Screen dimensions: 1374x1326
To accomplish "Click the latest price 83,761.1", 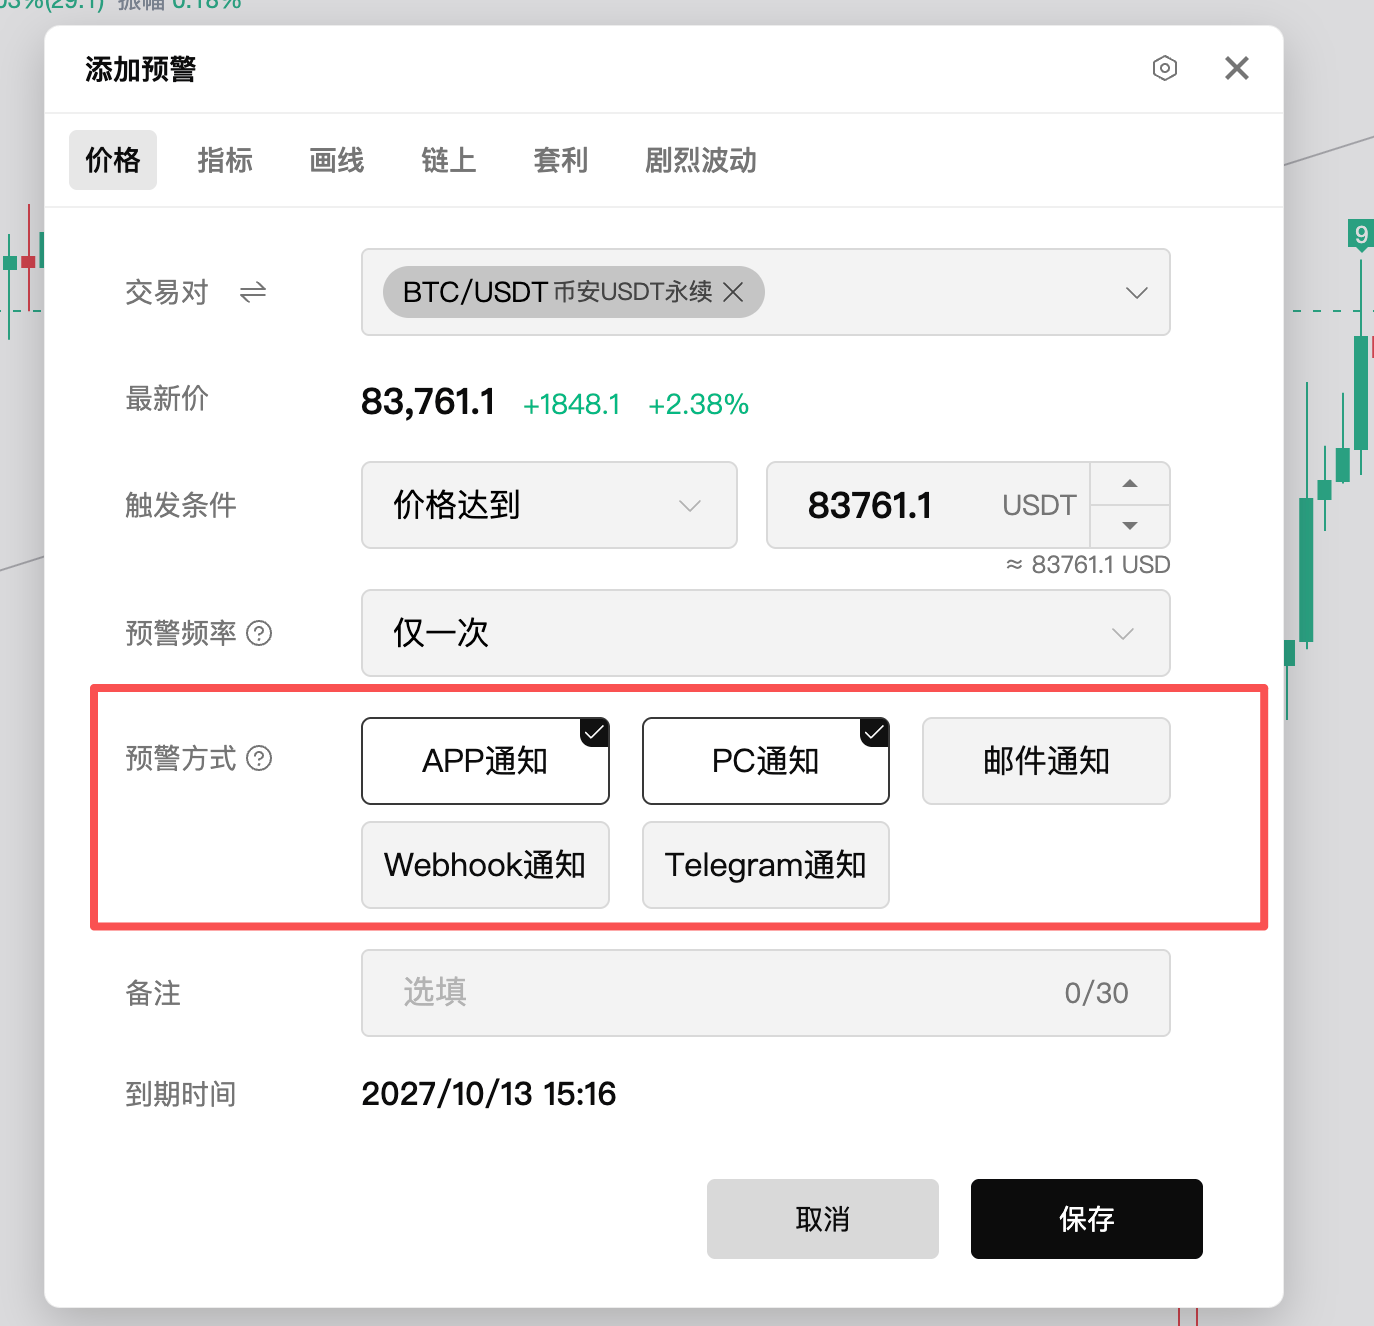I will click(428, 402).
